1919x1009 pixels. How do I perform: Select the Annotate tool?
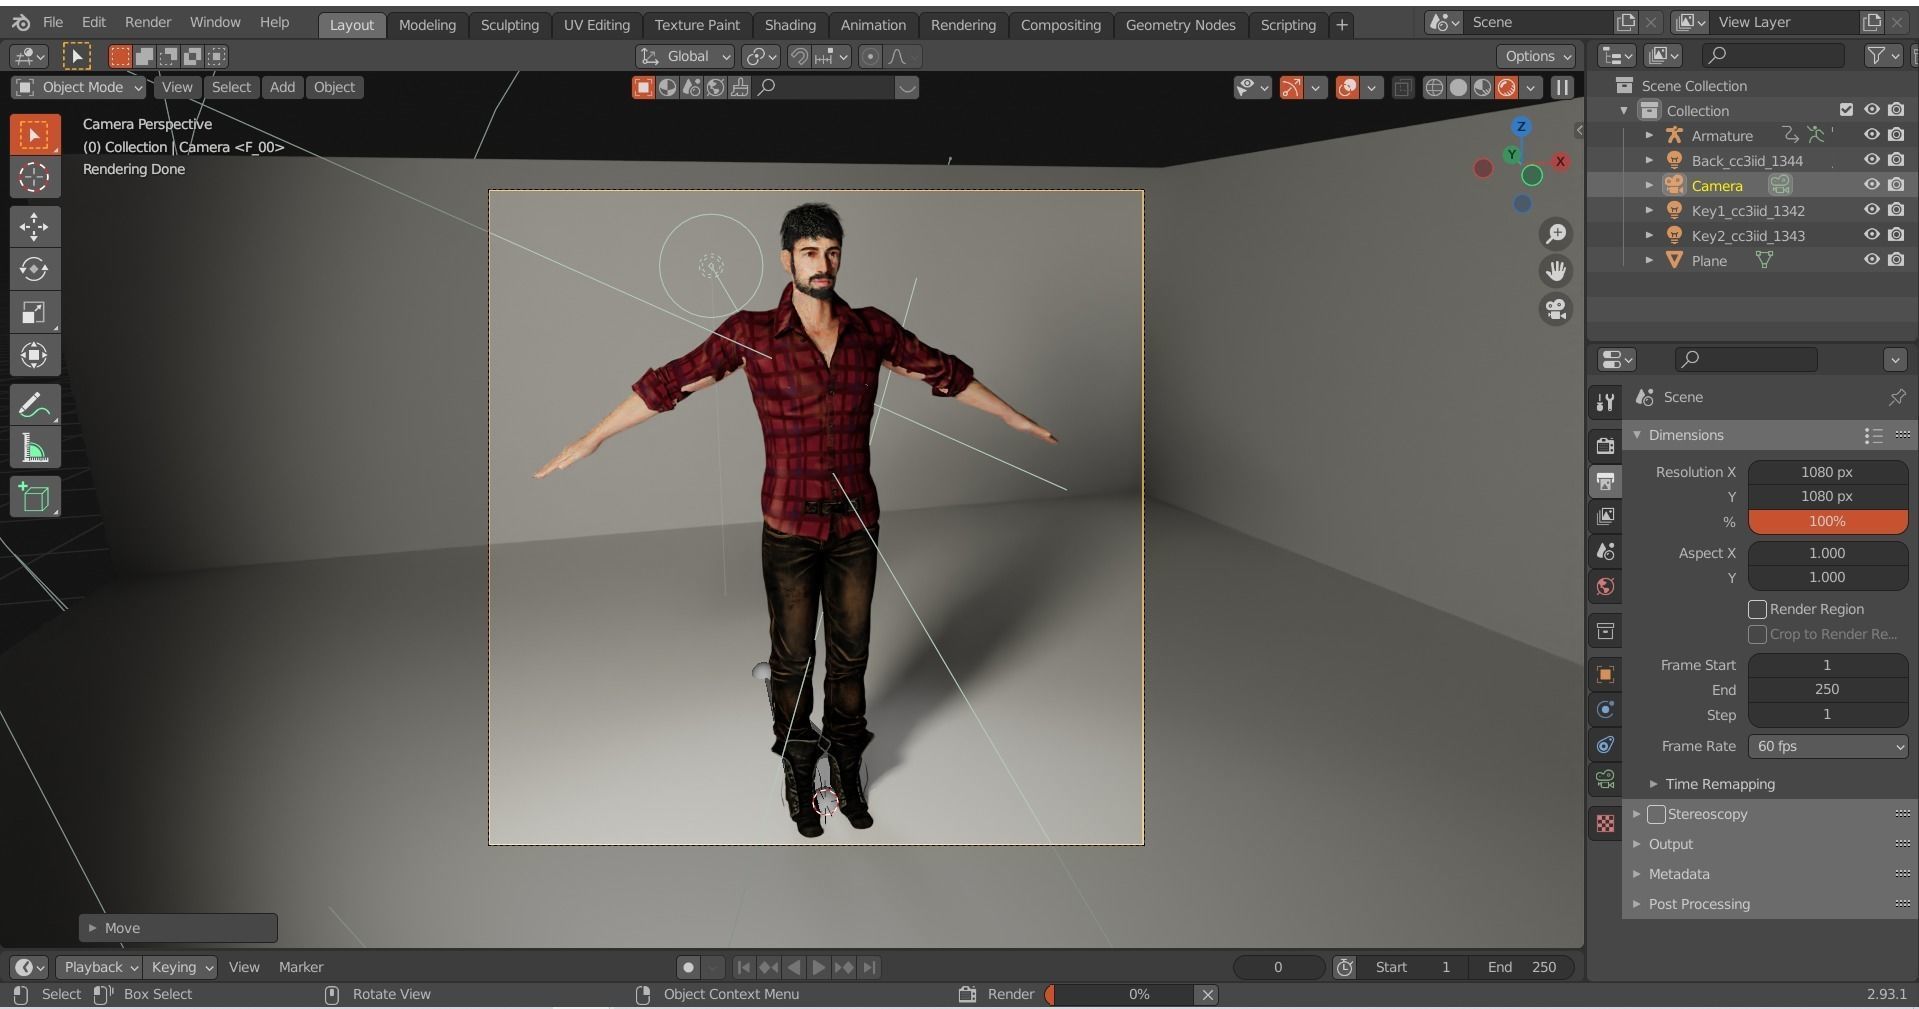(x=35, y=404)
